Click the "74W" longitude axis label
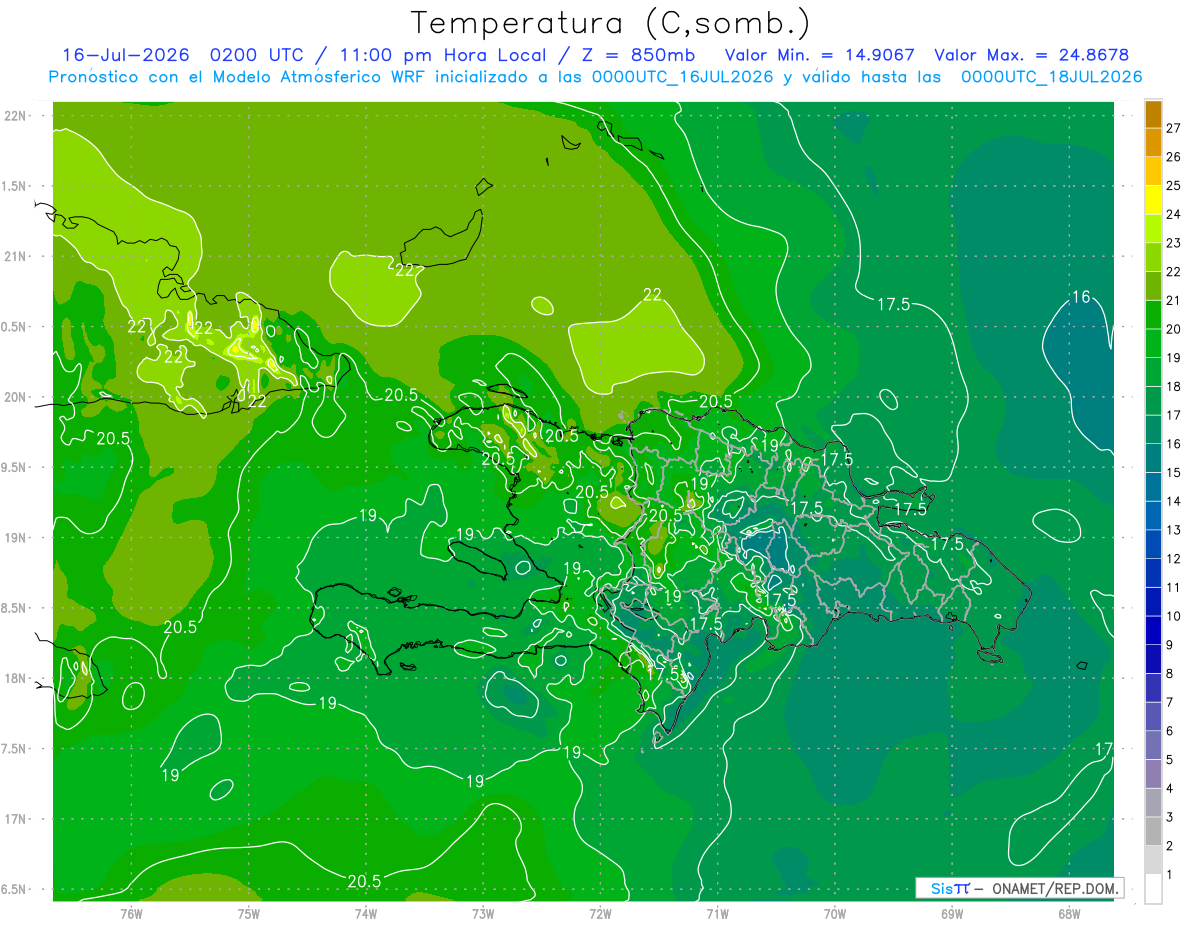 (x=366, y=914)
